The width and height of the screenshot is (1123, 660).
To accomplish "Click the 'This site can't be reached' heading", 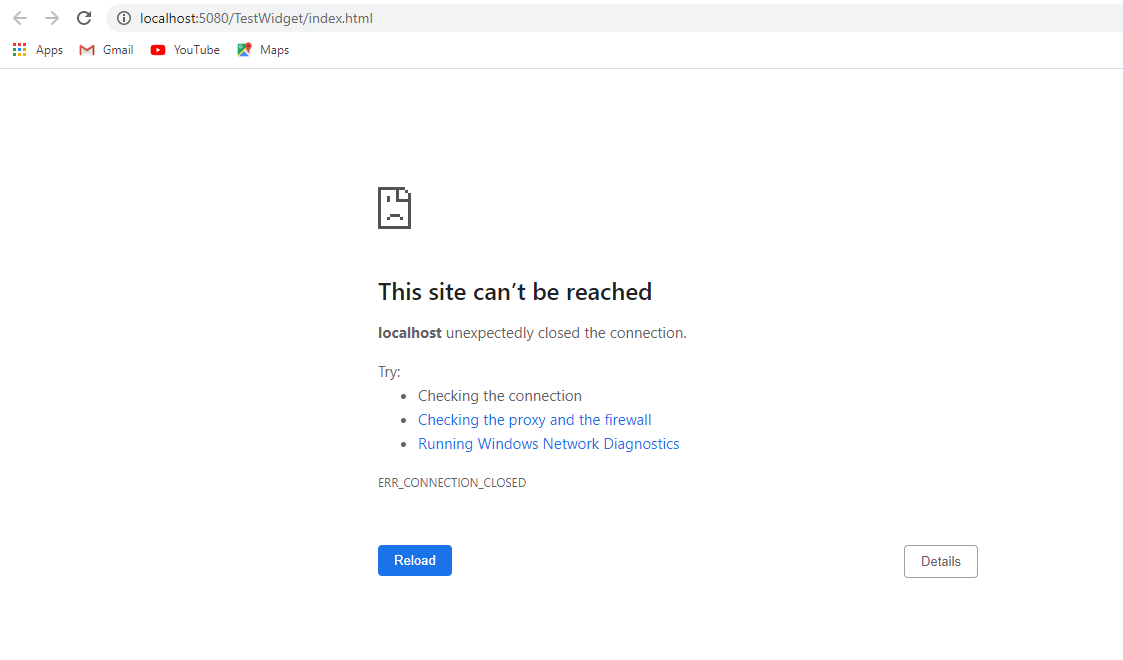I will tap(515, 292).
